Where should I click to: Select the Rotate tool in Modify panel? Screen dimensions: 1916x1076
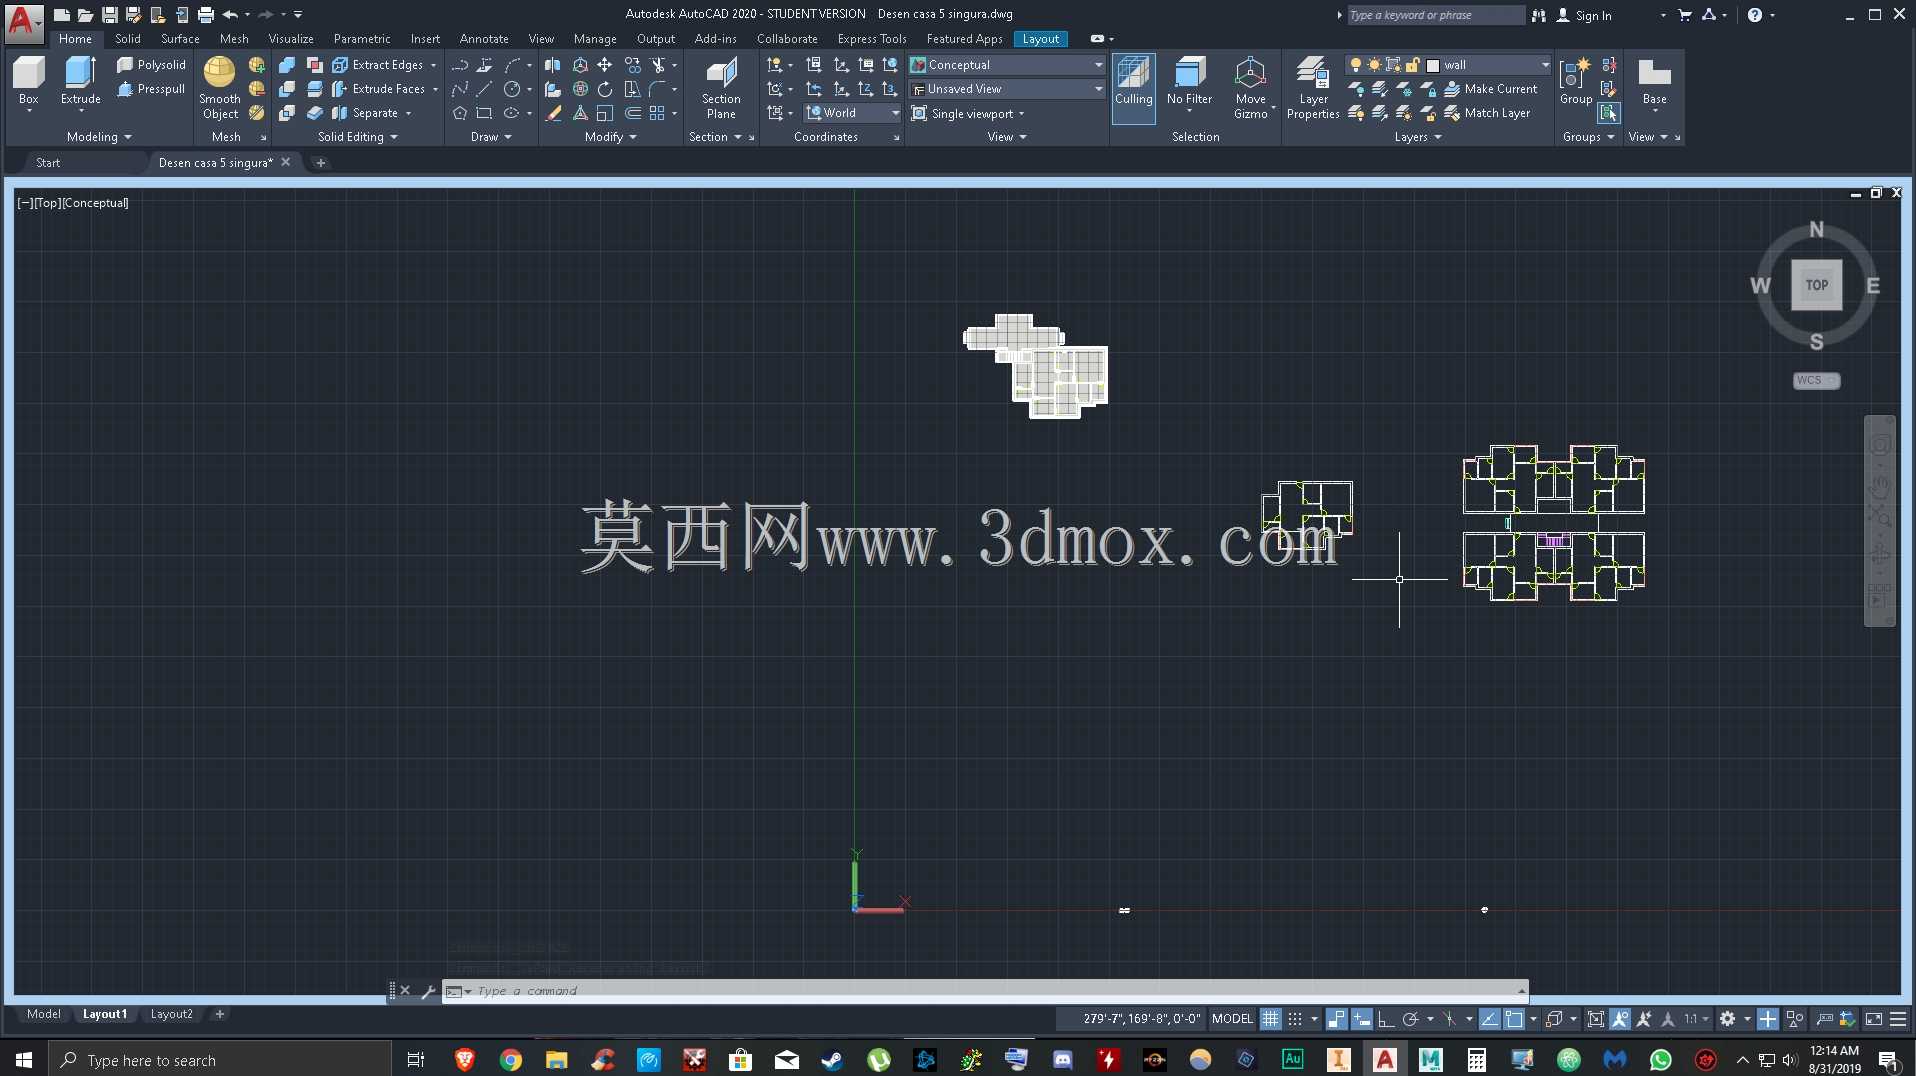click(x=604, y=89)
